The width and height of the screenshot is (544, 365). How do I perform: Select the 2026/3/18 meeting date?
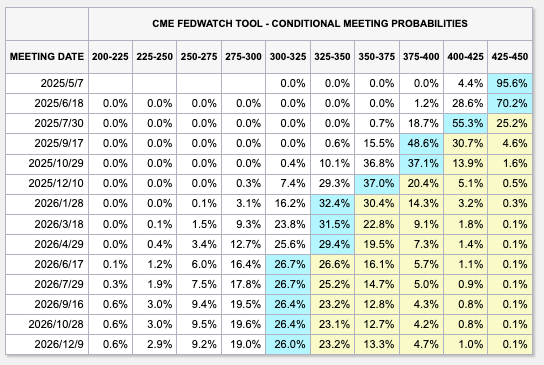point(59,224)
